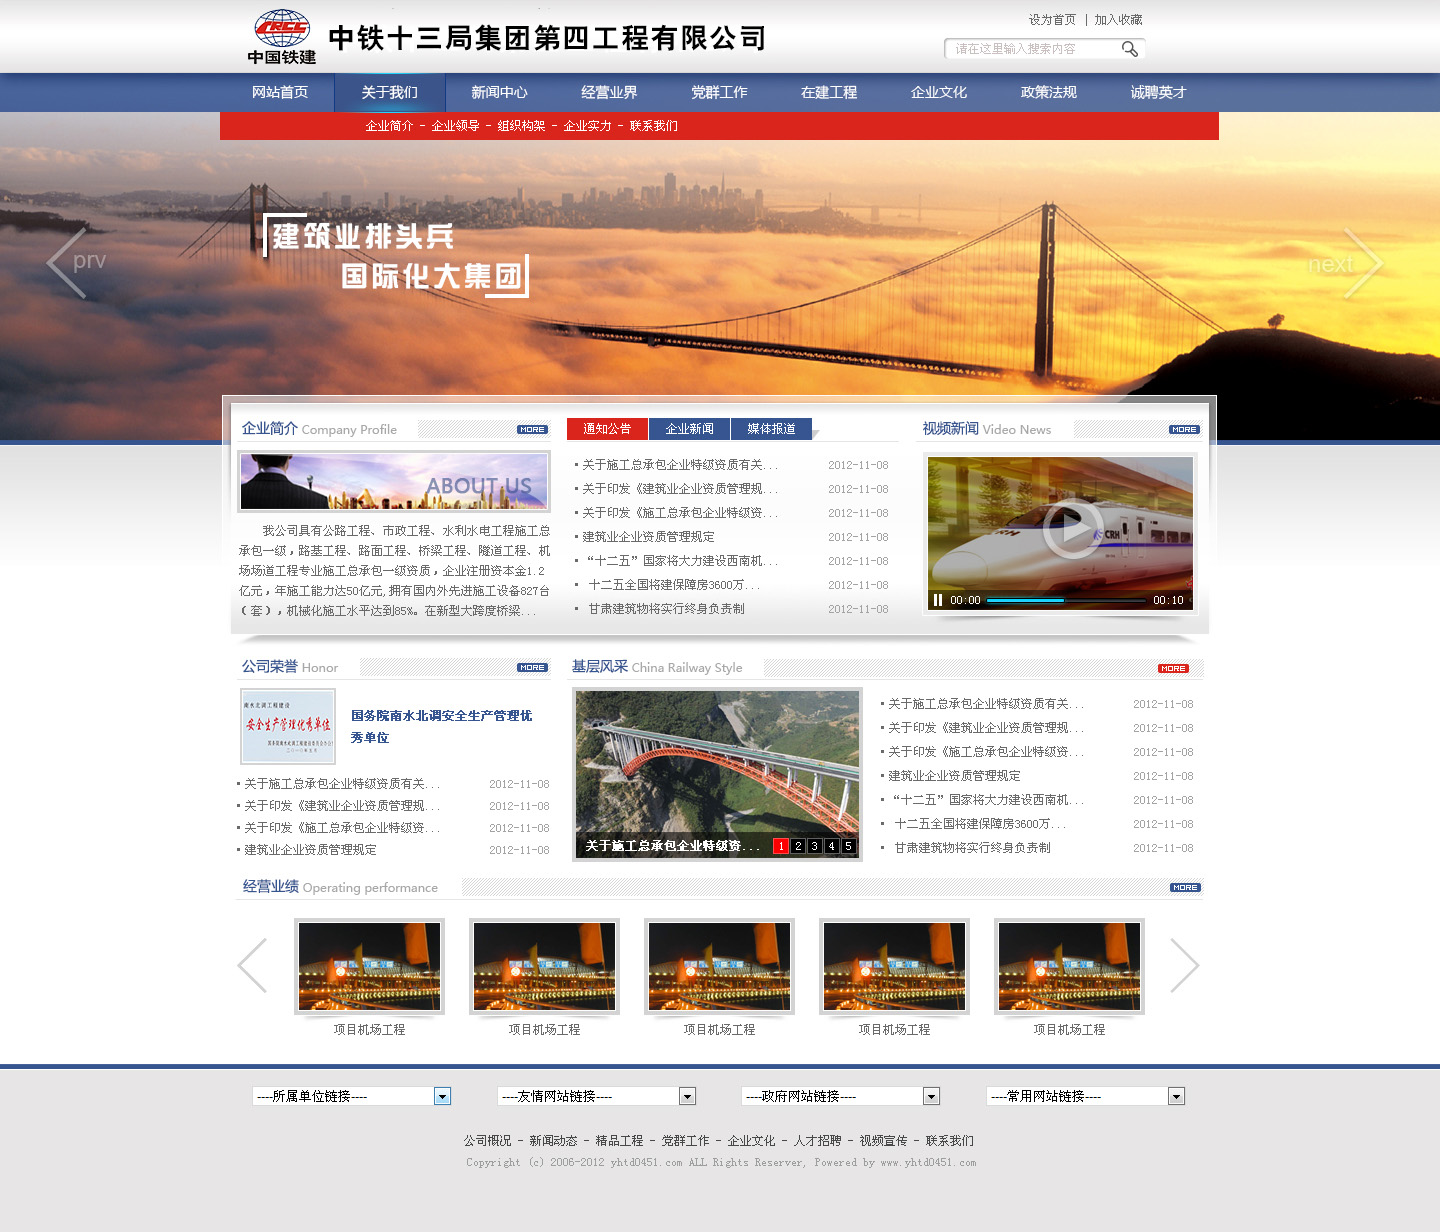Click 人才招聘 footer link
Image resolution: width=1440 pixels, height=1232 pixels.
(x=817, y=1141)
